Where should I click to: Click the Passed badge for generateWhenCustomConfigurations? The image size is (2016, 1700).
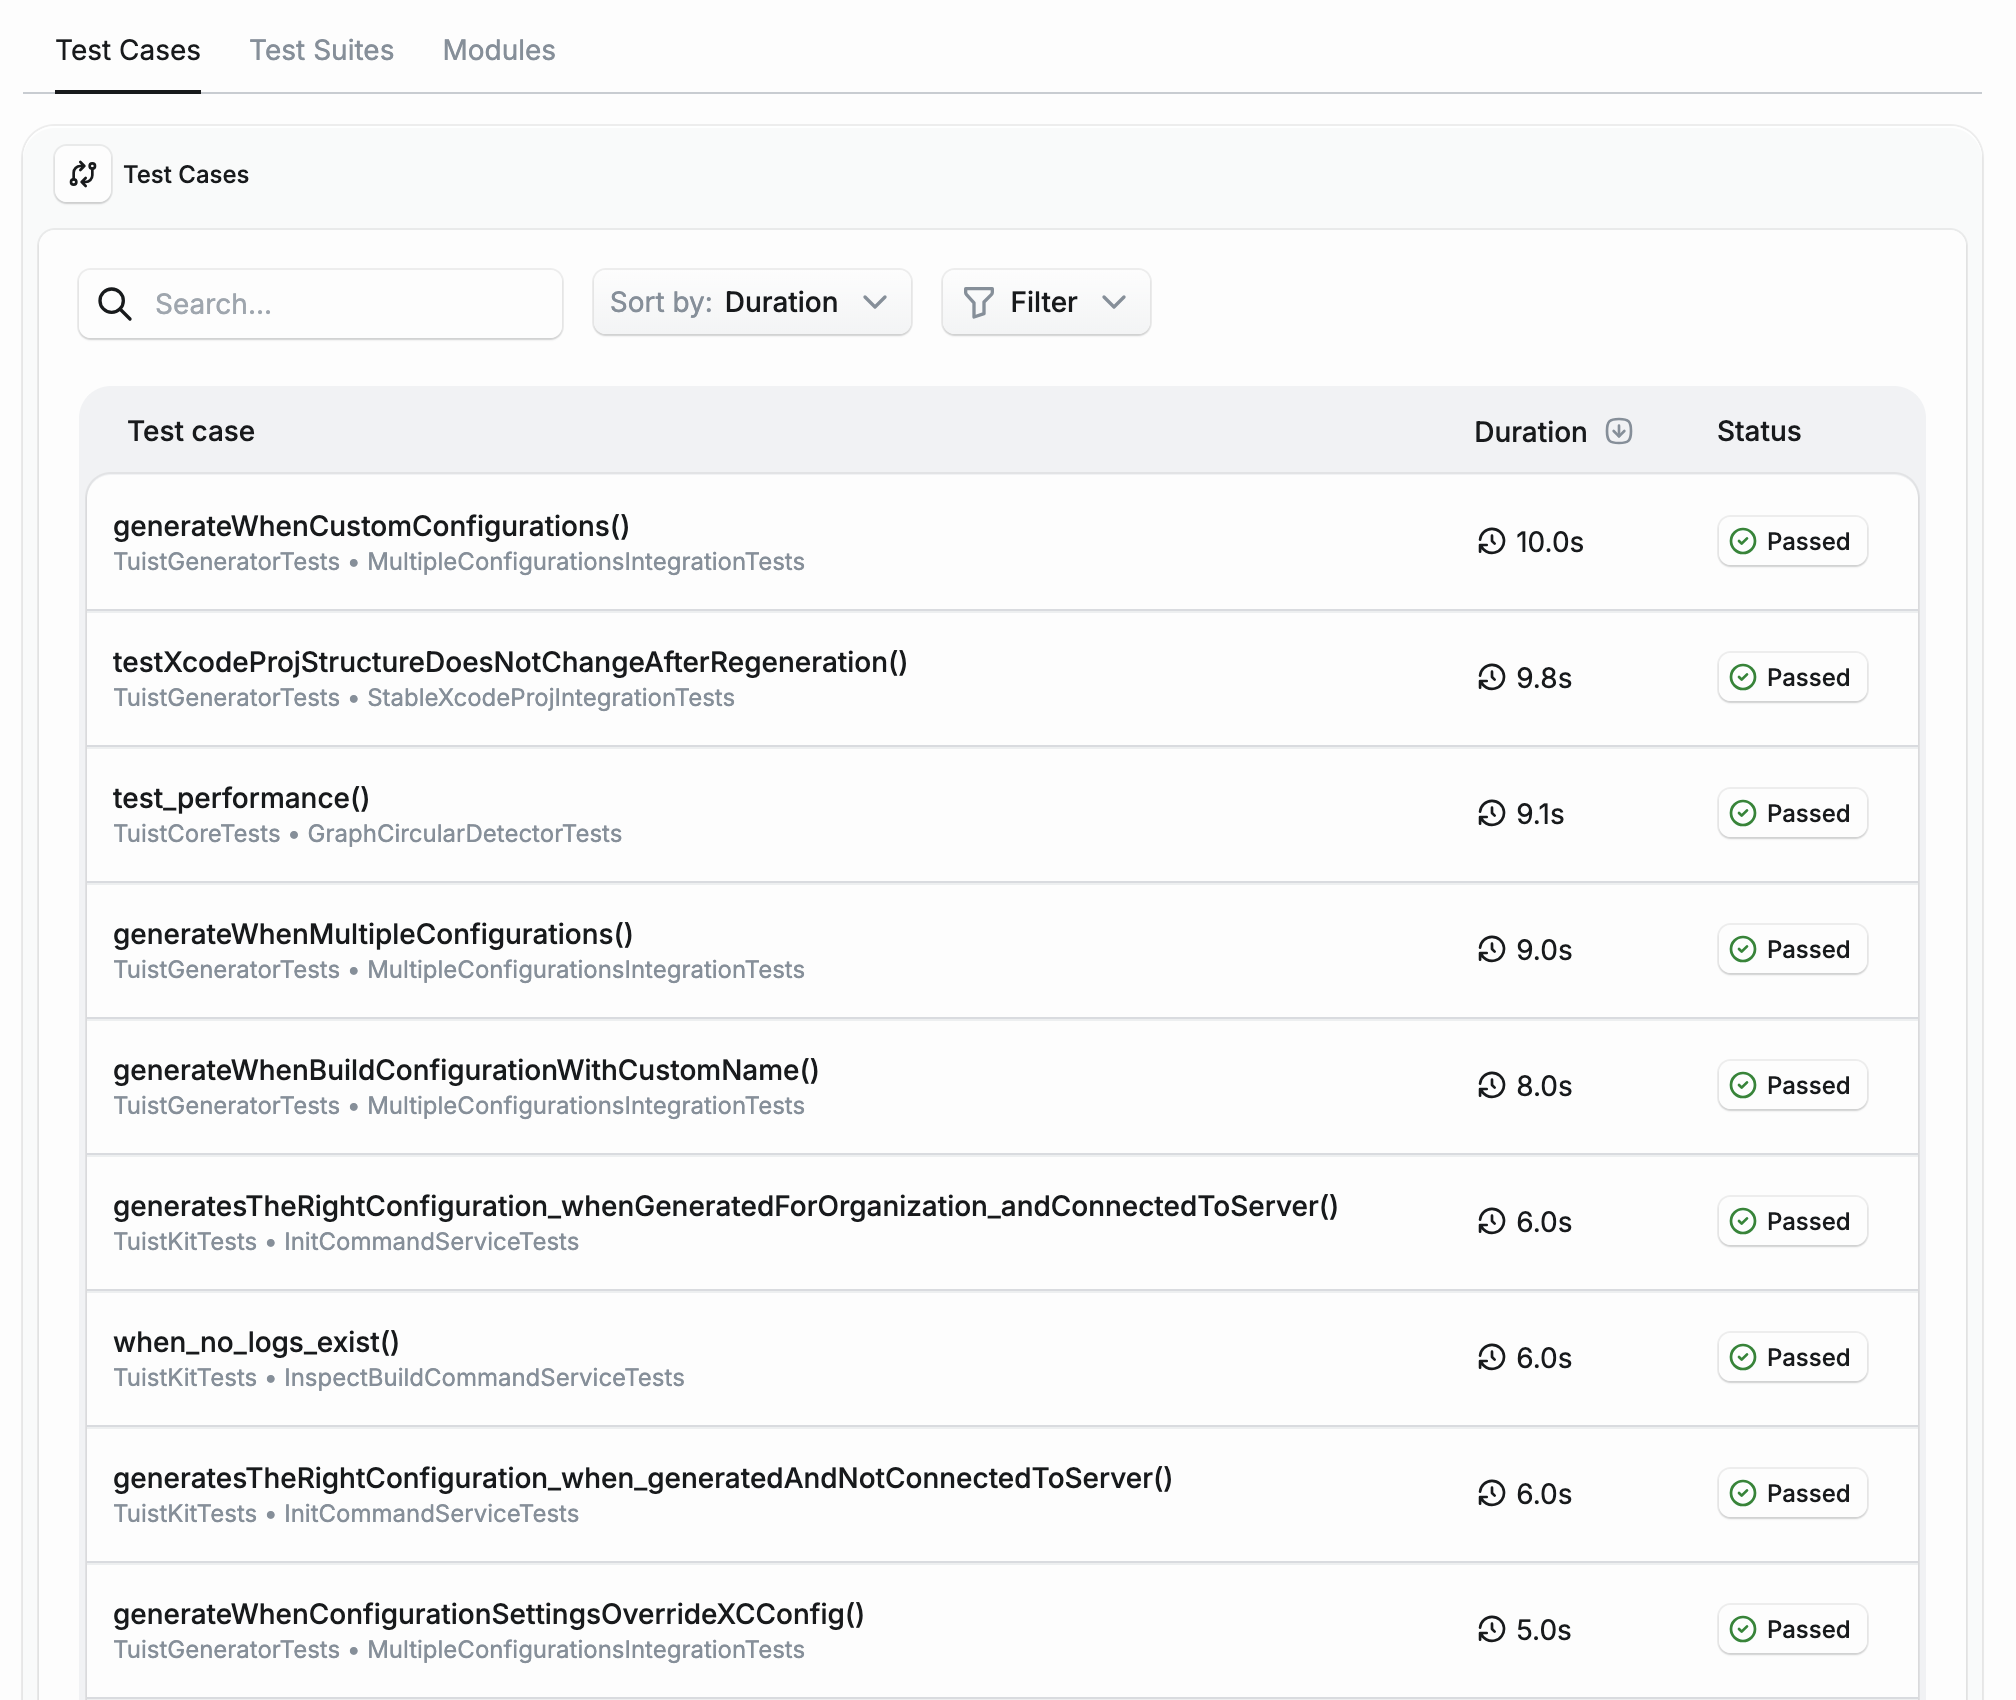[1792, 541]
